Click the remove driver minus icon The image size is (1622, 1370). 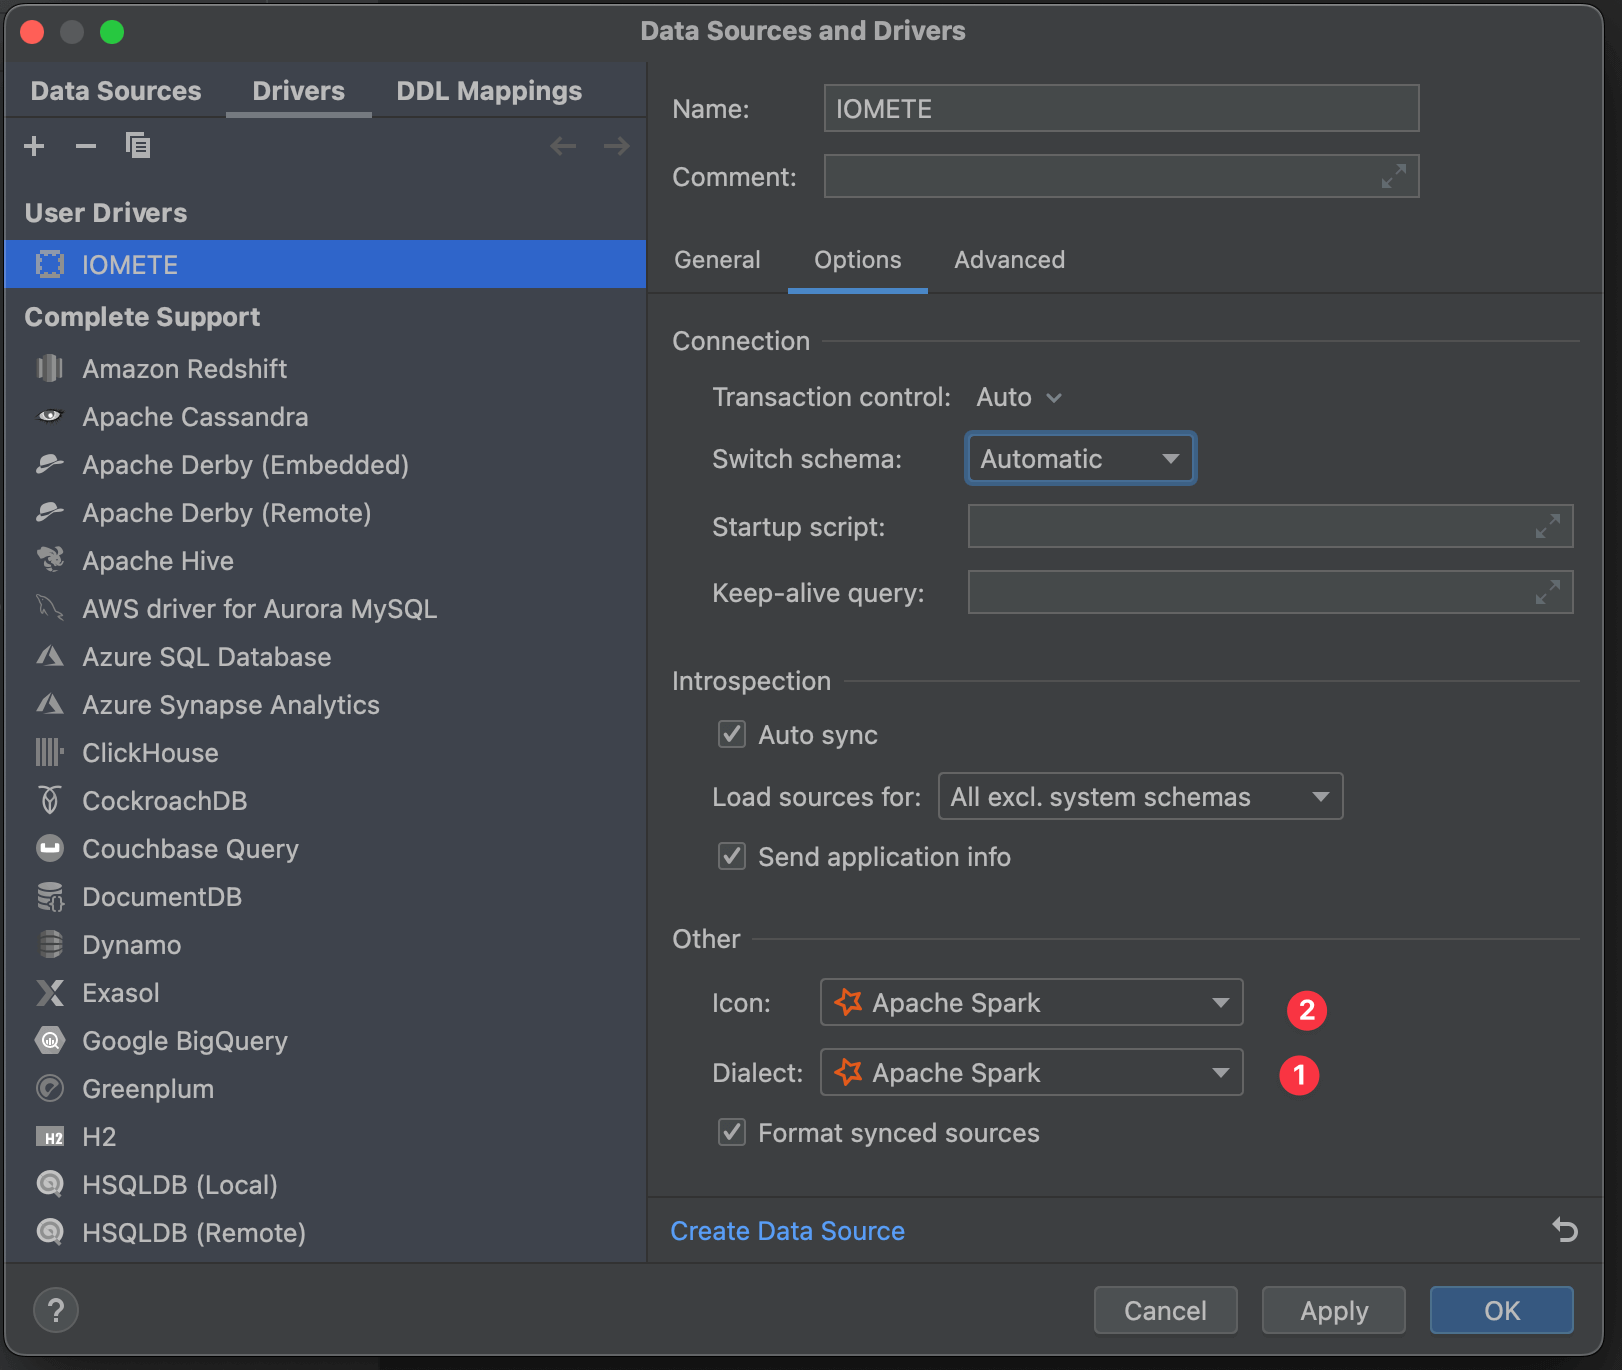point(86,146)
